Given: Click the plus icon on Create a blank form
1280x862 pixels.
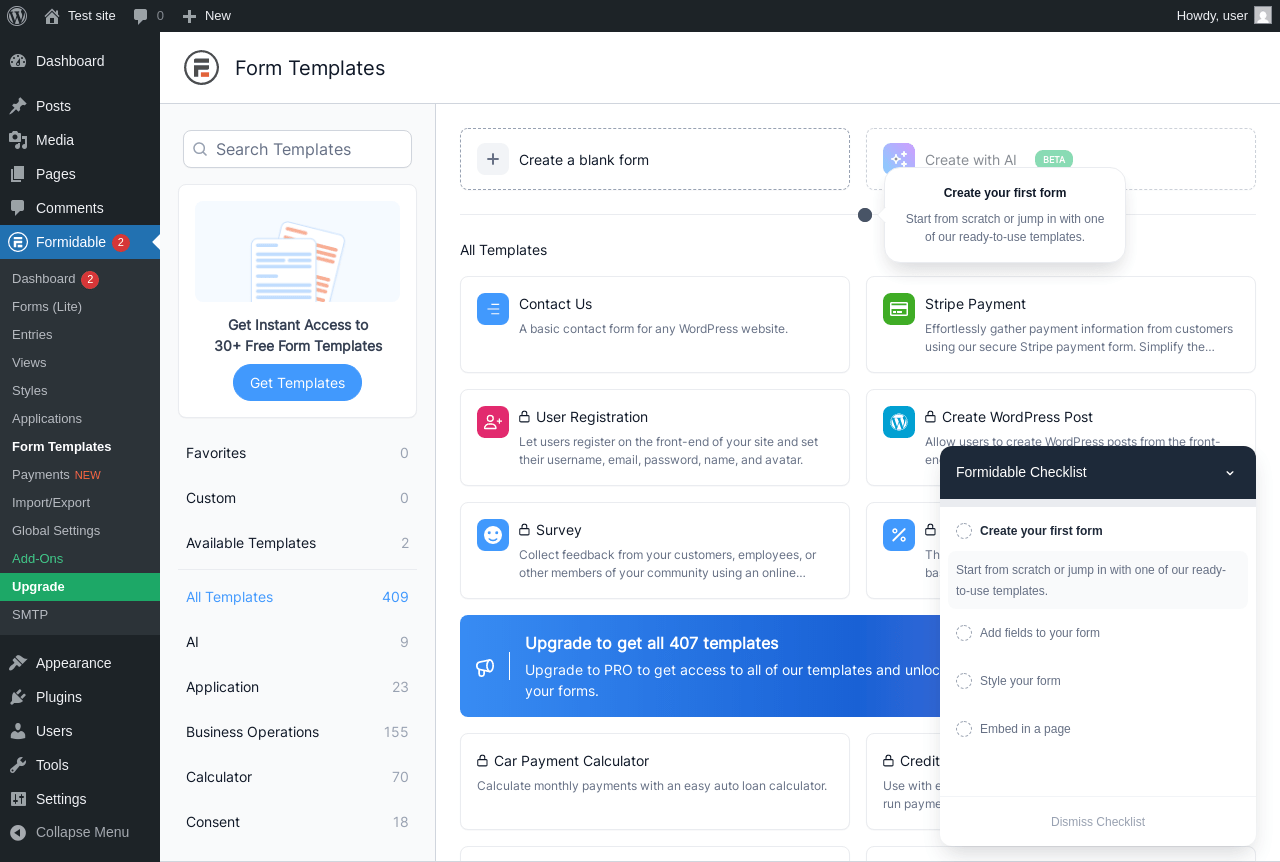Looking at the screenshot, I should tap(493, 159).
